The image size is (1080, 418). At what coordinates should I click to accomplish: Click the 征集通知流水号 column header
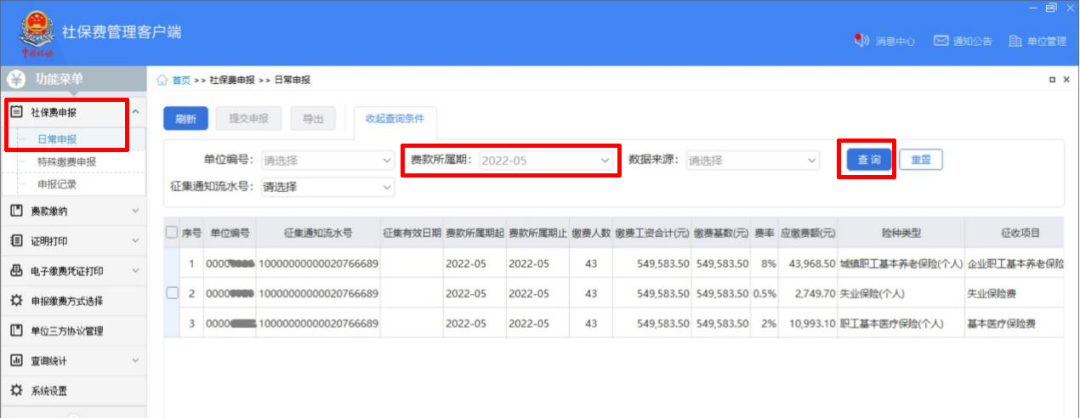pyautogui.click(x=318, y=233)
